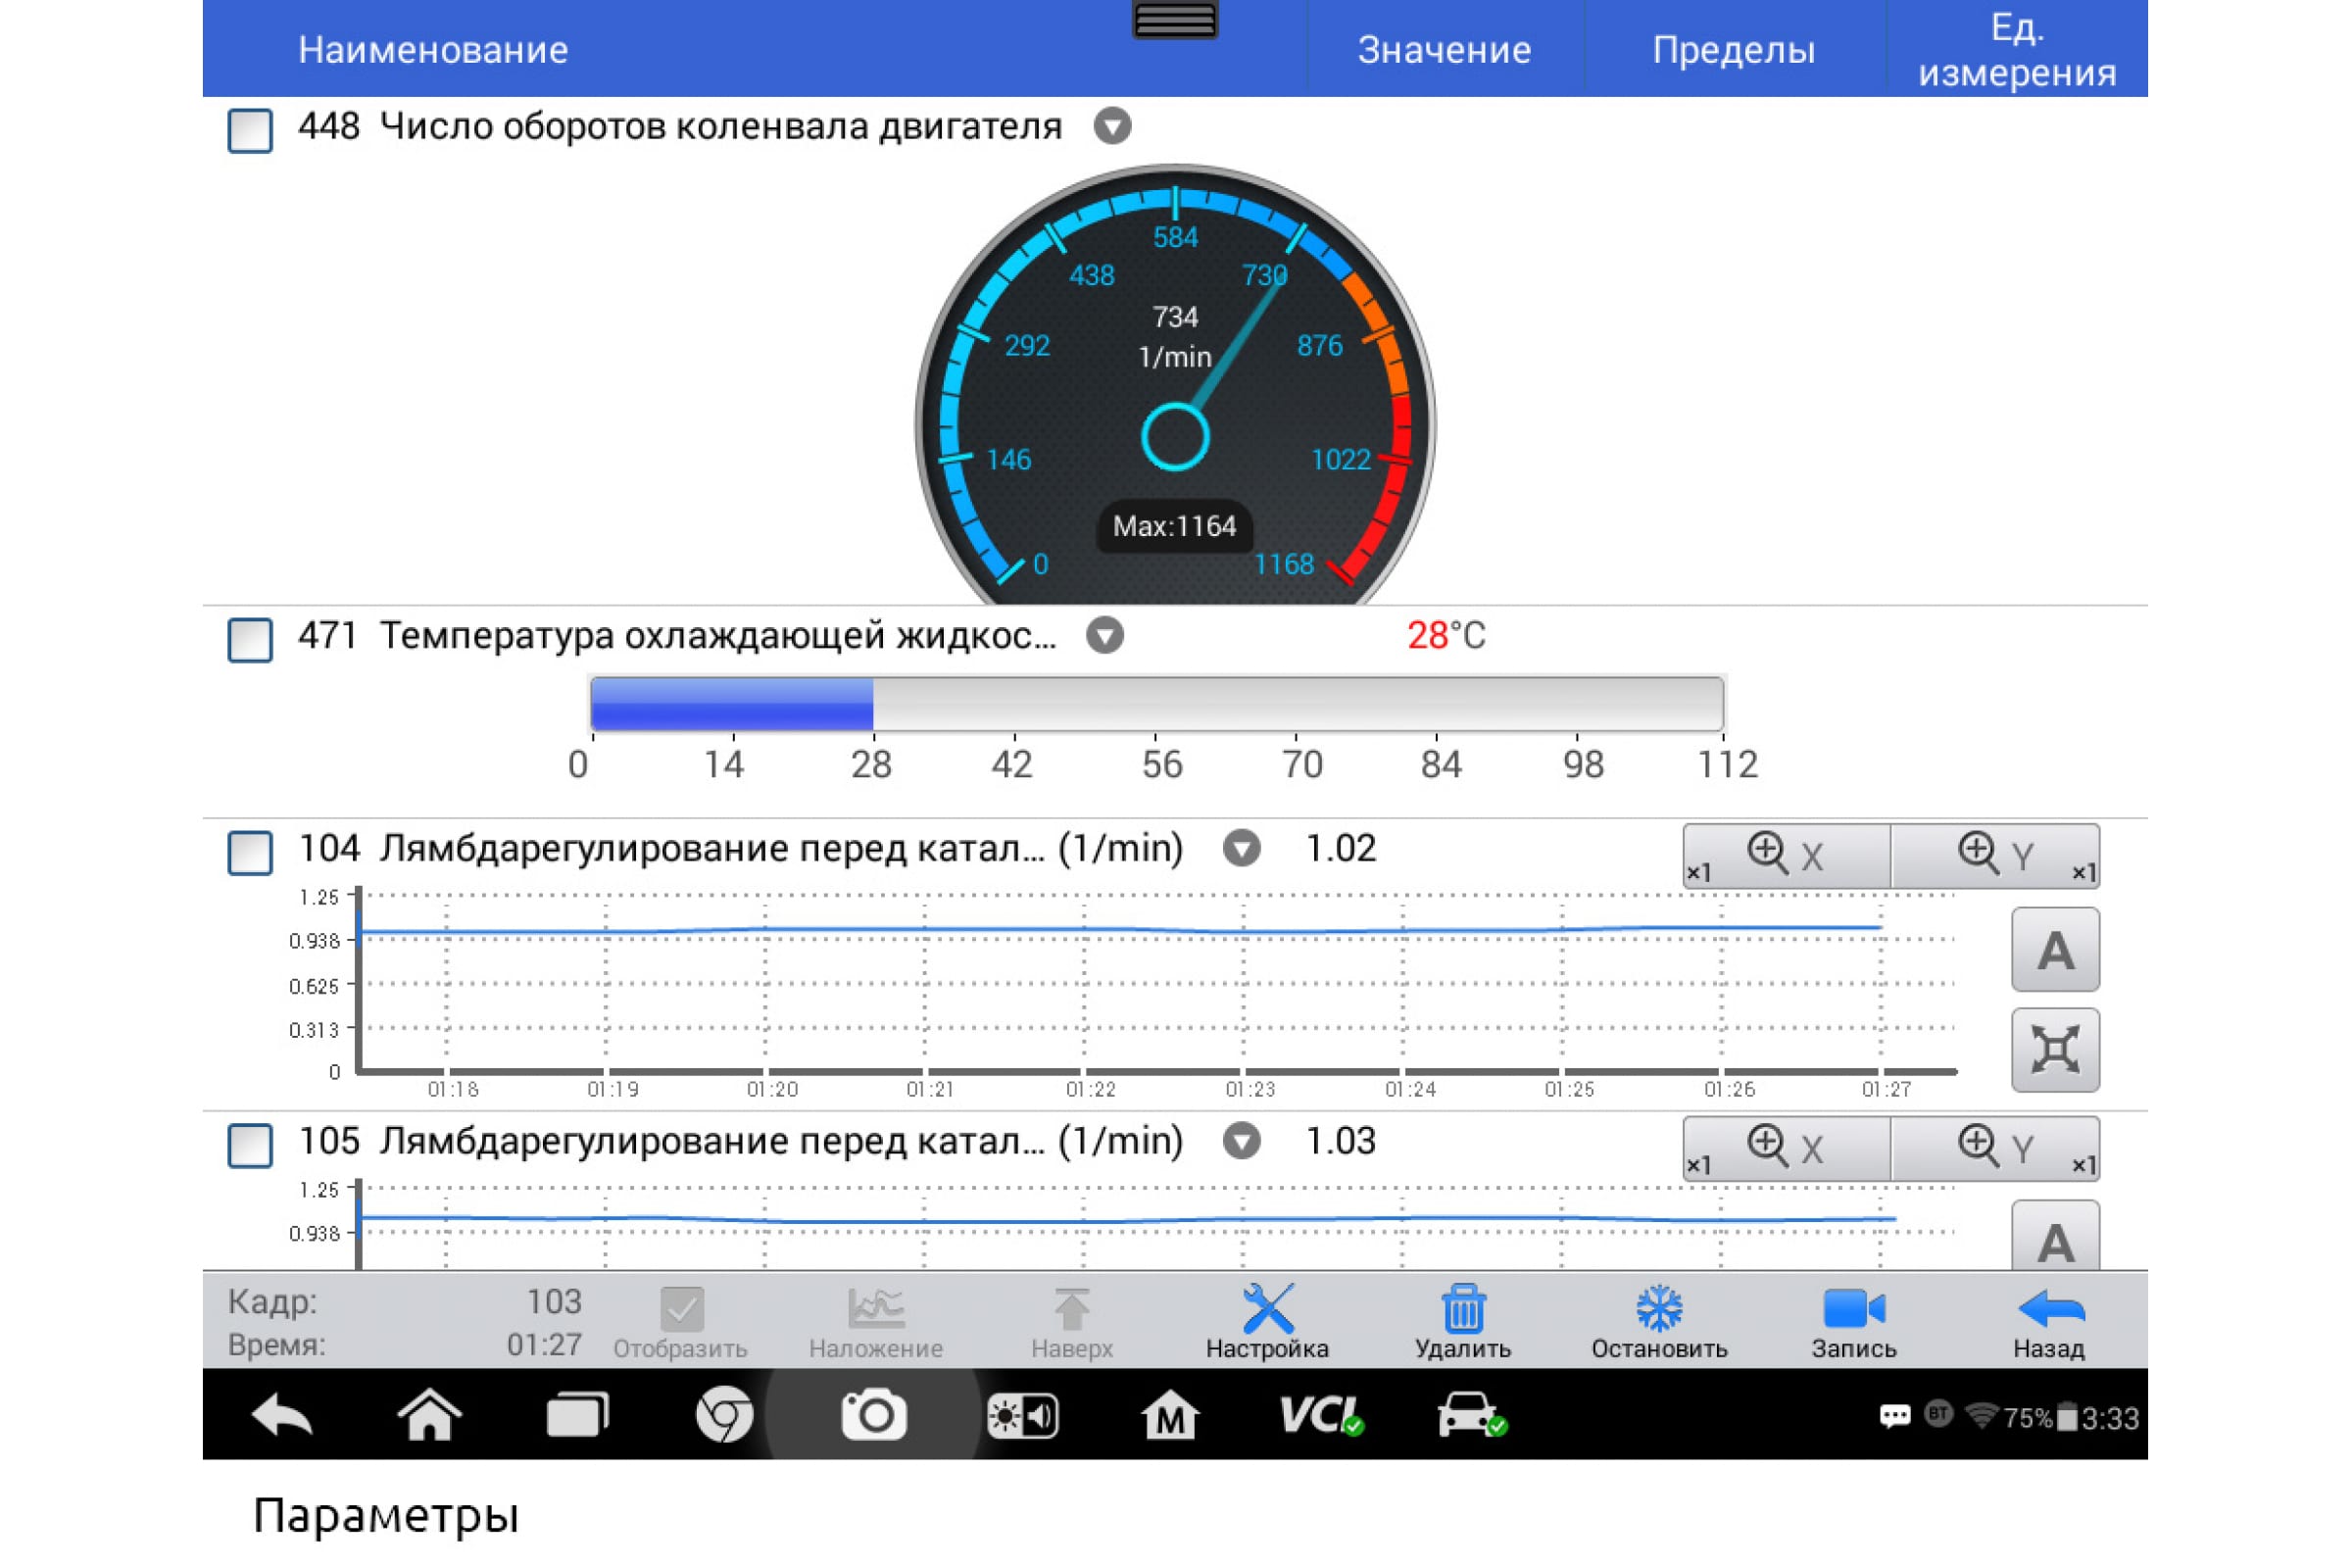Click the Параметры caption
This screenshot has width=2352, height=1568.
(x=386, y=1516)
